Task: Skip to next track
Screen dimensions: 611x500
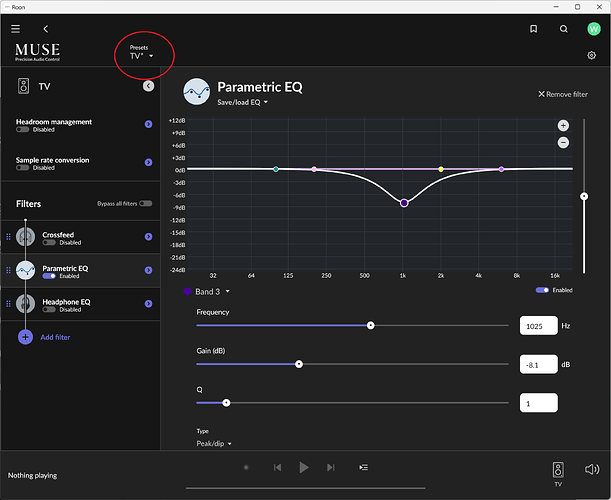Action: click(x=330, y=467)
